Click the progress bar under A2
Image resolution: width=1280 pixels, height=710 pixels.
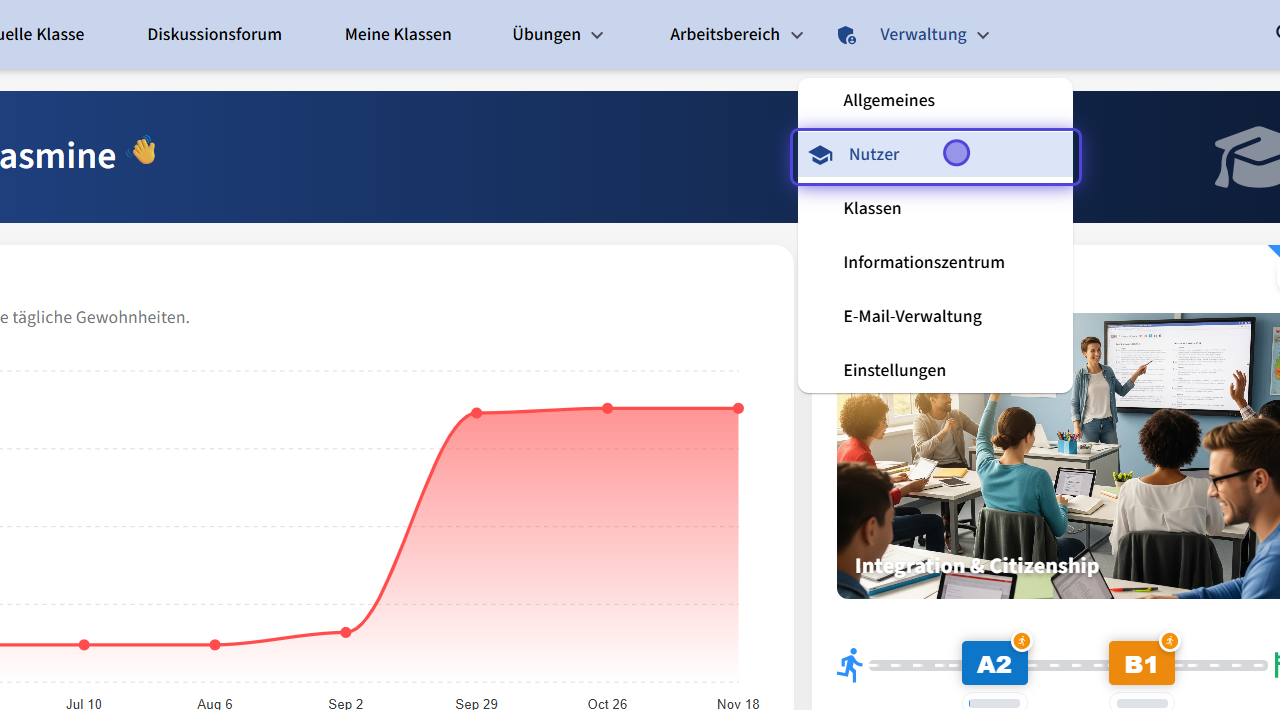point(994,703)
